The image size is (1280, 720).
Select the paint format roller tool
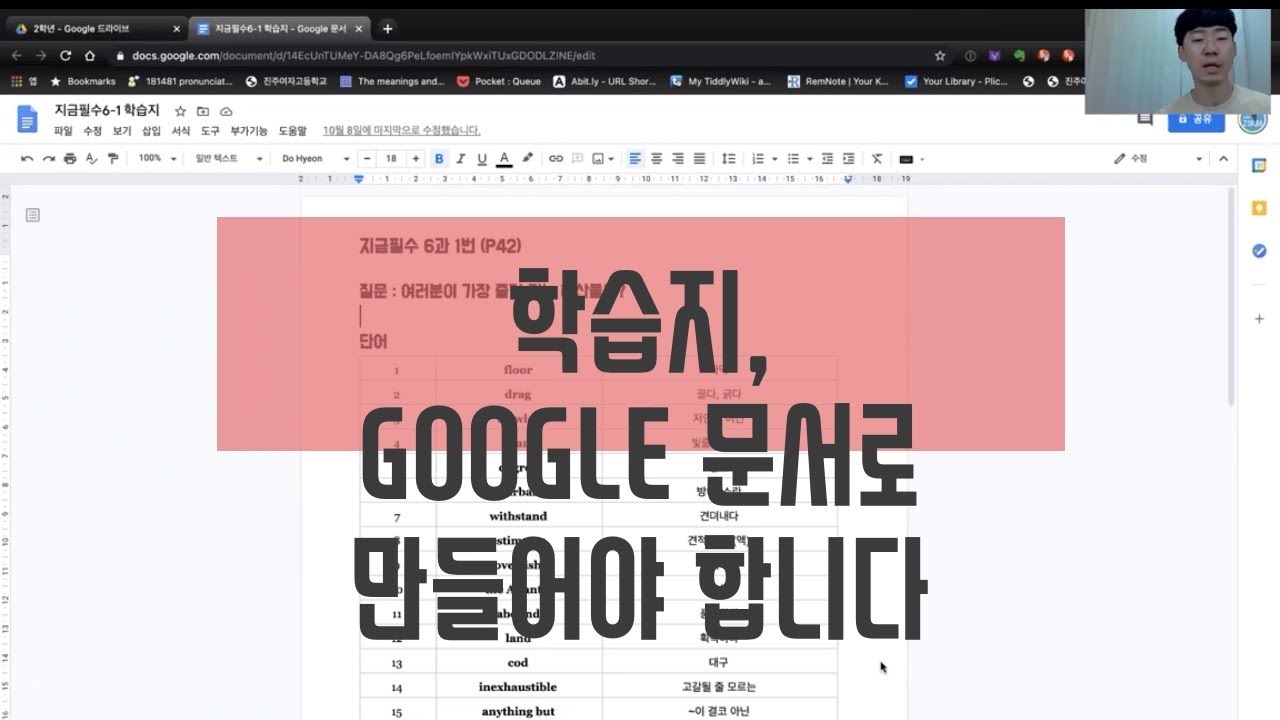113,158
